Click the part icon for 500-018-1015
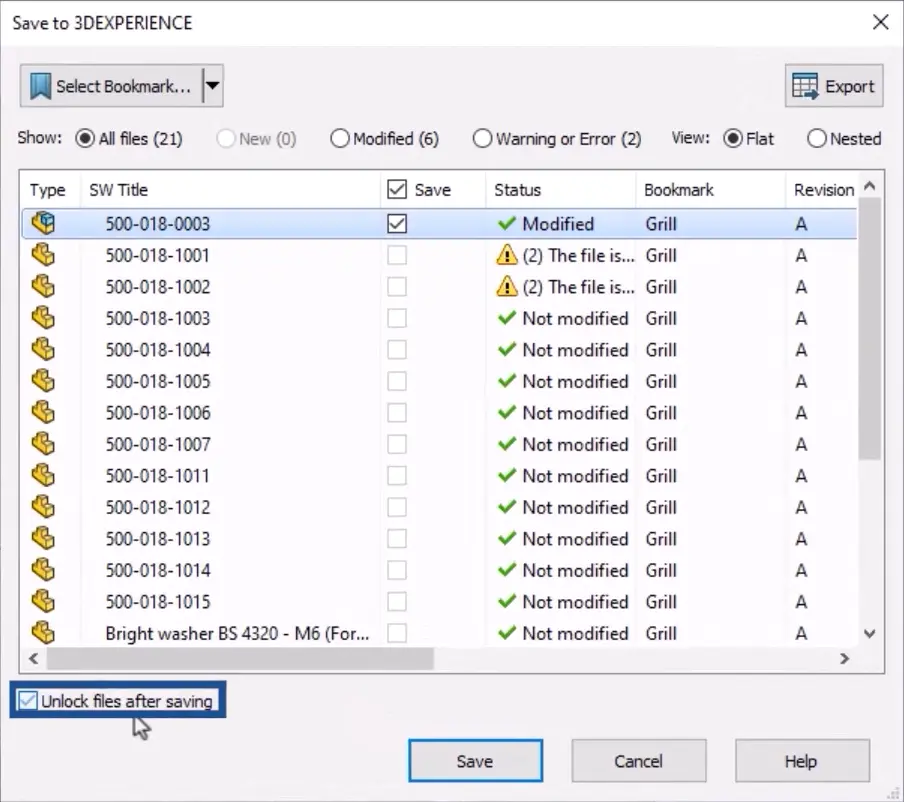 coord(43,601)
